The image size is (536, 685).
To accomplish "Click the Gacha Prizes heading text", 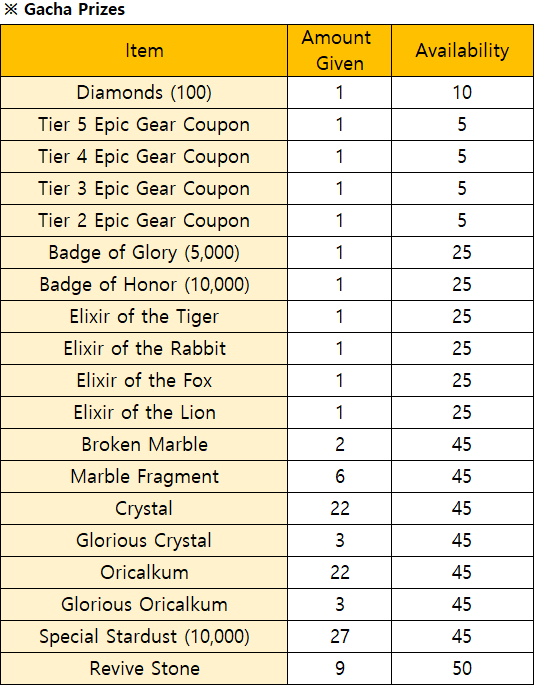I will [74, 9].
